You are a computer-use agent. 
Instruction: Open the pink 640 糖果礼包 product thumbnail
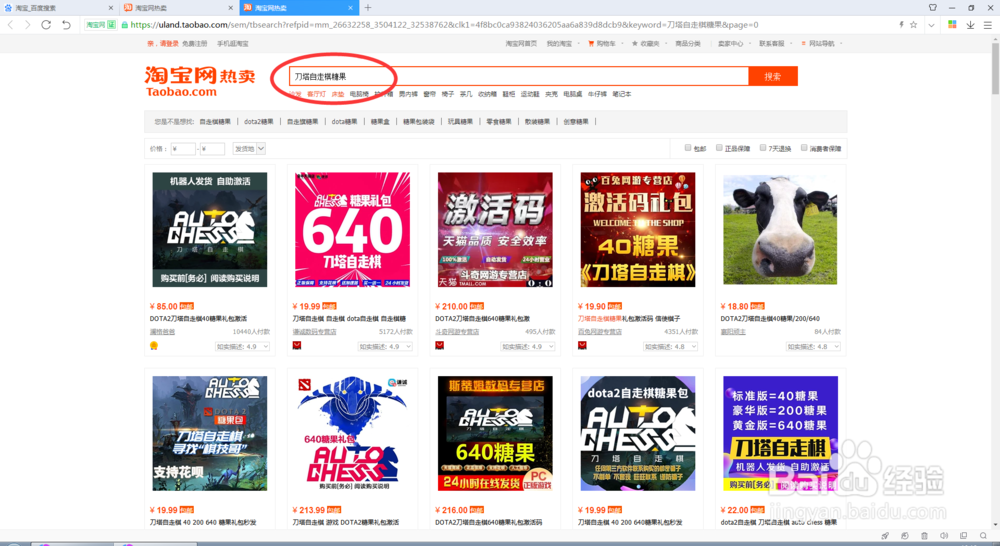[352, 230]
